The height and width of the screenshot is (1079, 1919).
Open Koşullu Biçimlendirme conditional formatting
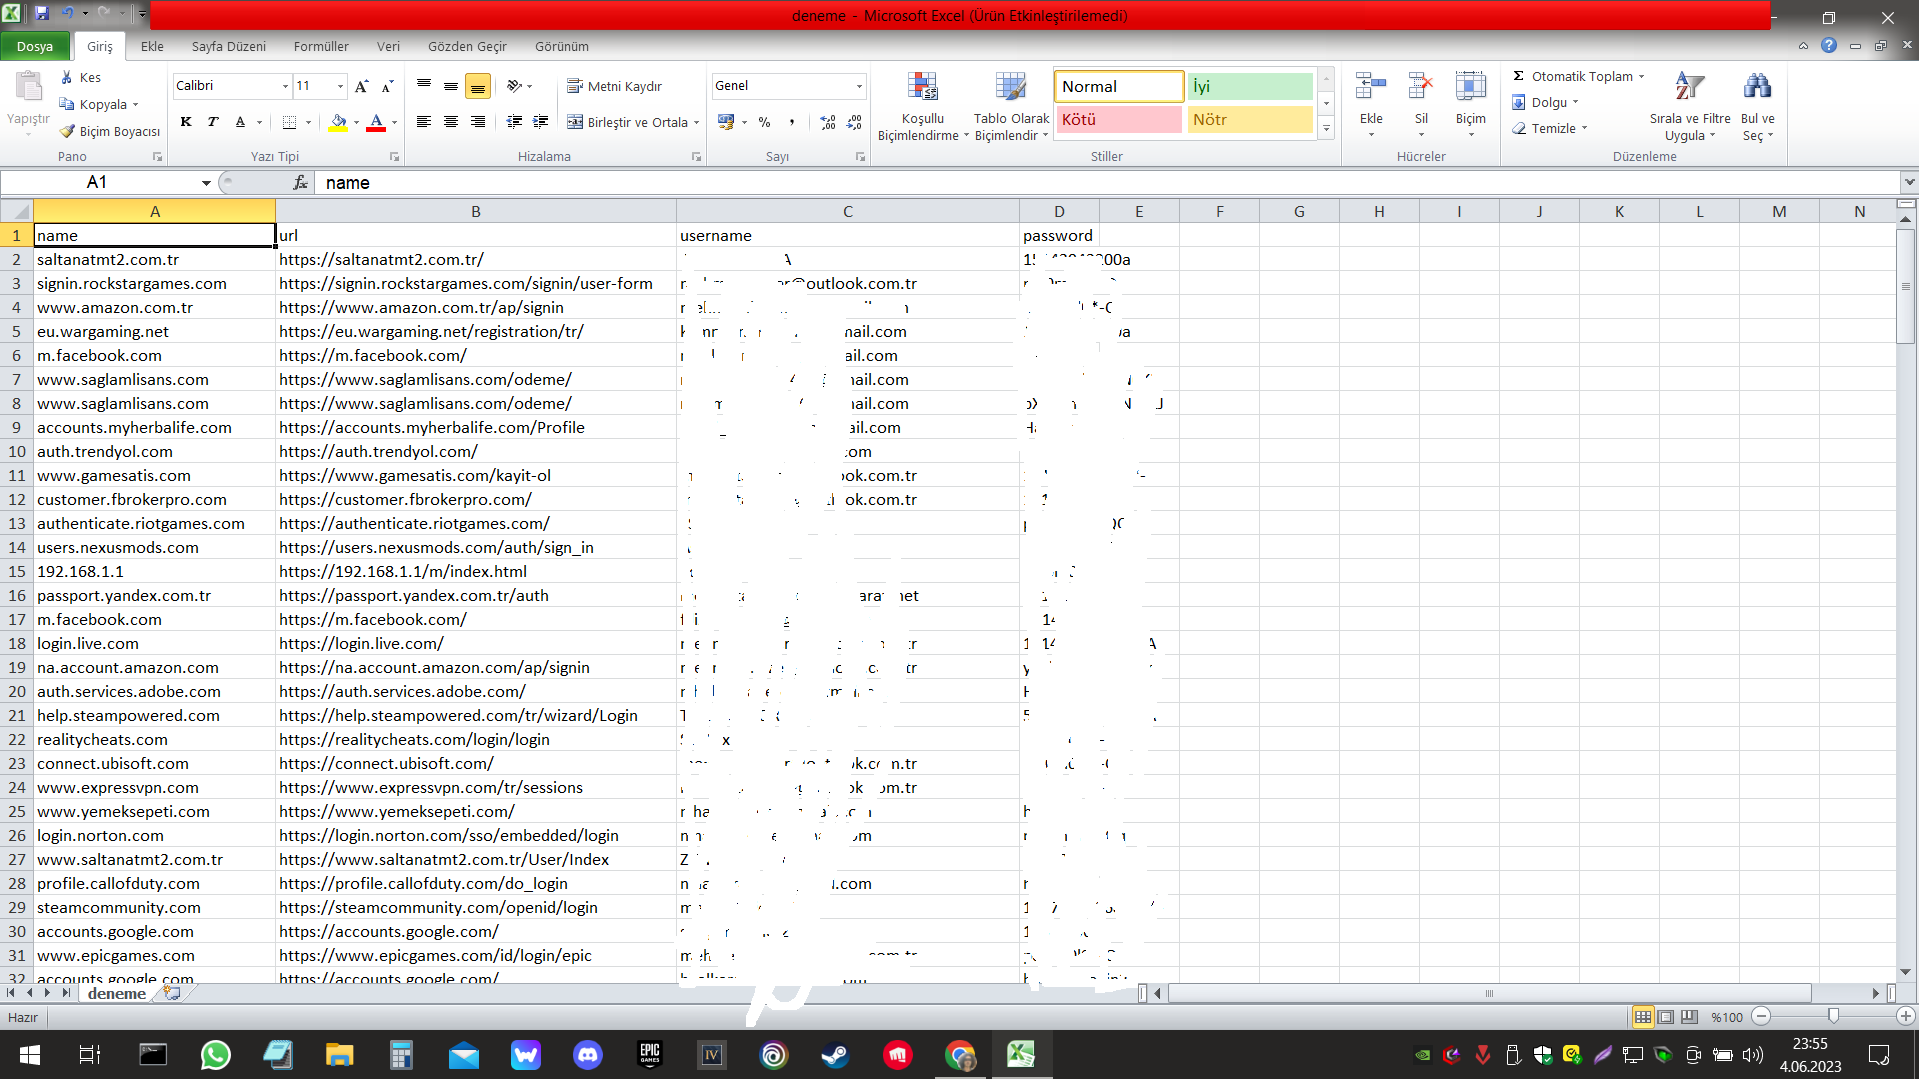[922, 106]
